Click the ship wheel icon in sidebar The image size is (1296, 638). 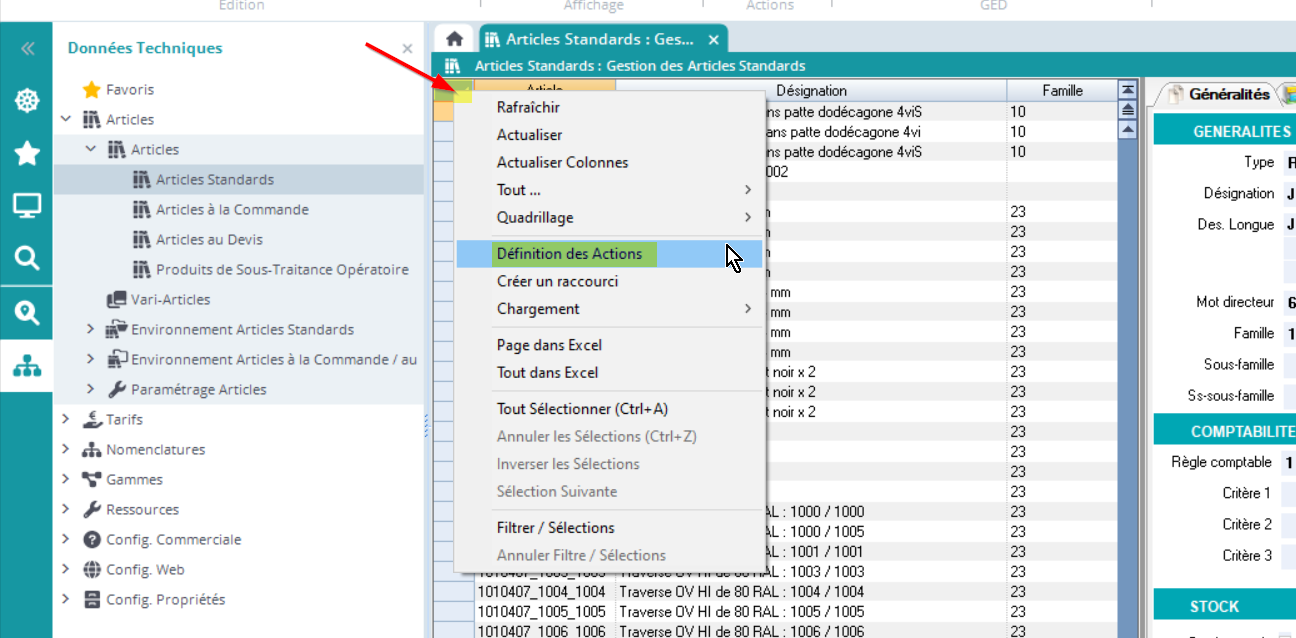coord(26,100)
